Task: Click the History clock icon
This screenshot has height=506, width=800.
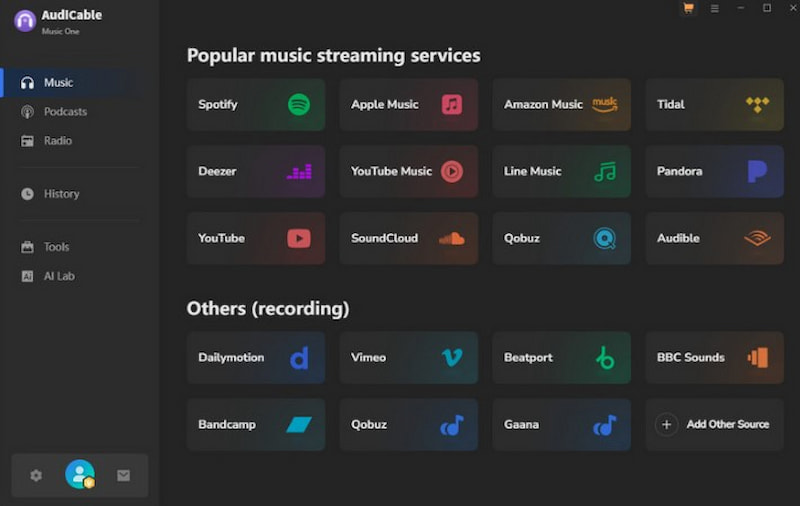Action: [28, 194]
